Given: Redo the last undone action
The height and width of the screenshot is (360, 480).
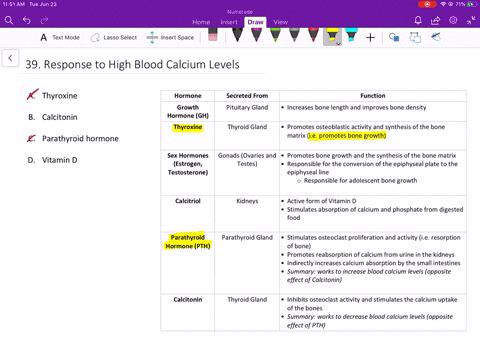Looking at the screenshot, I should (44, 21).
